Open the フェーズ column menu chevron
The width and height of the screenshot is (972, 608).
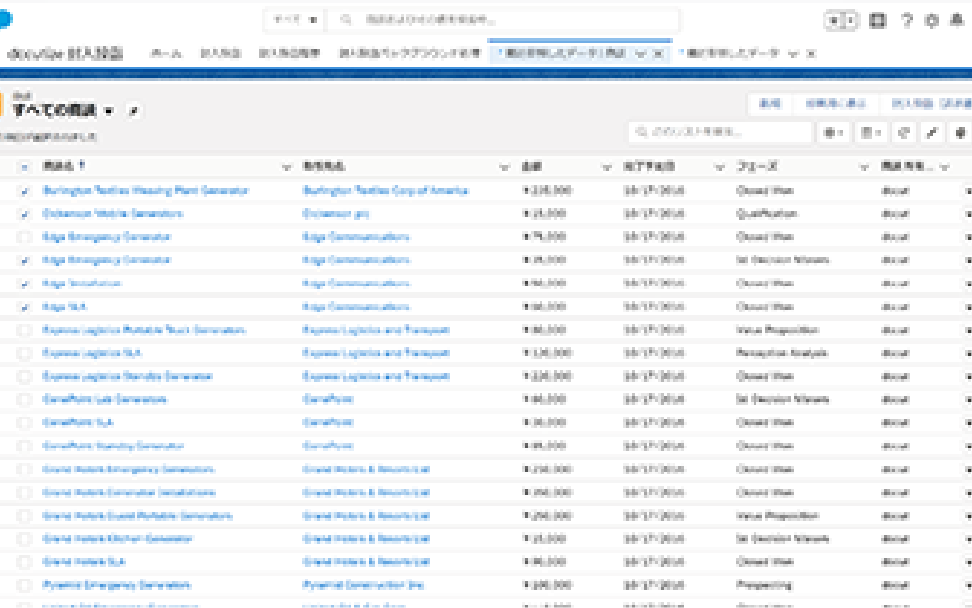point(864,167)
